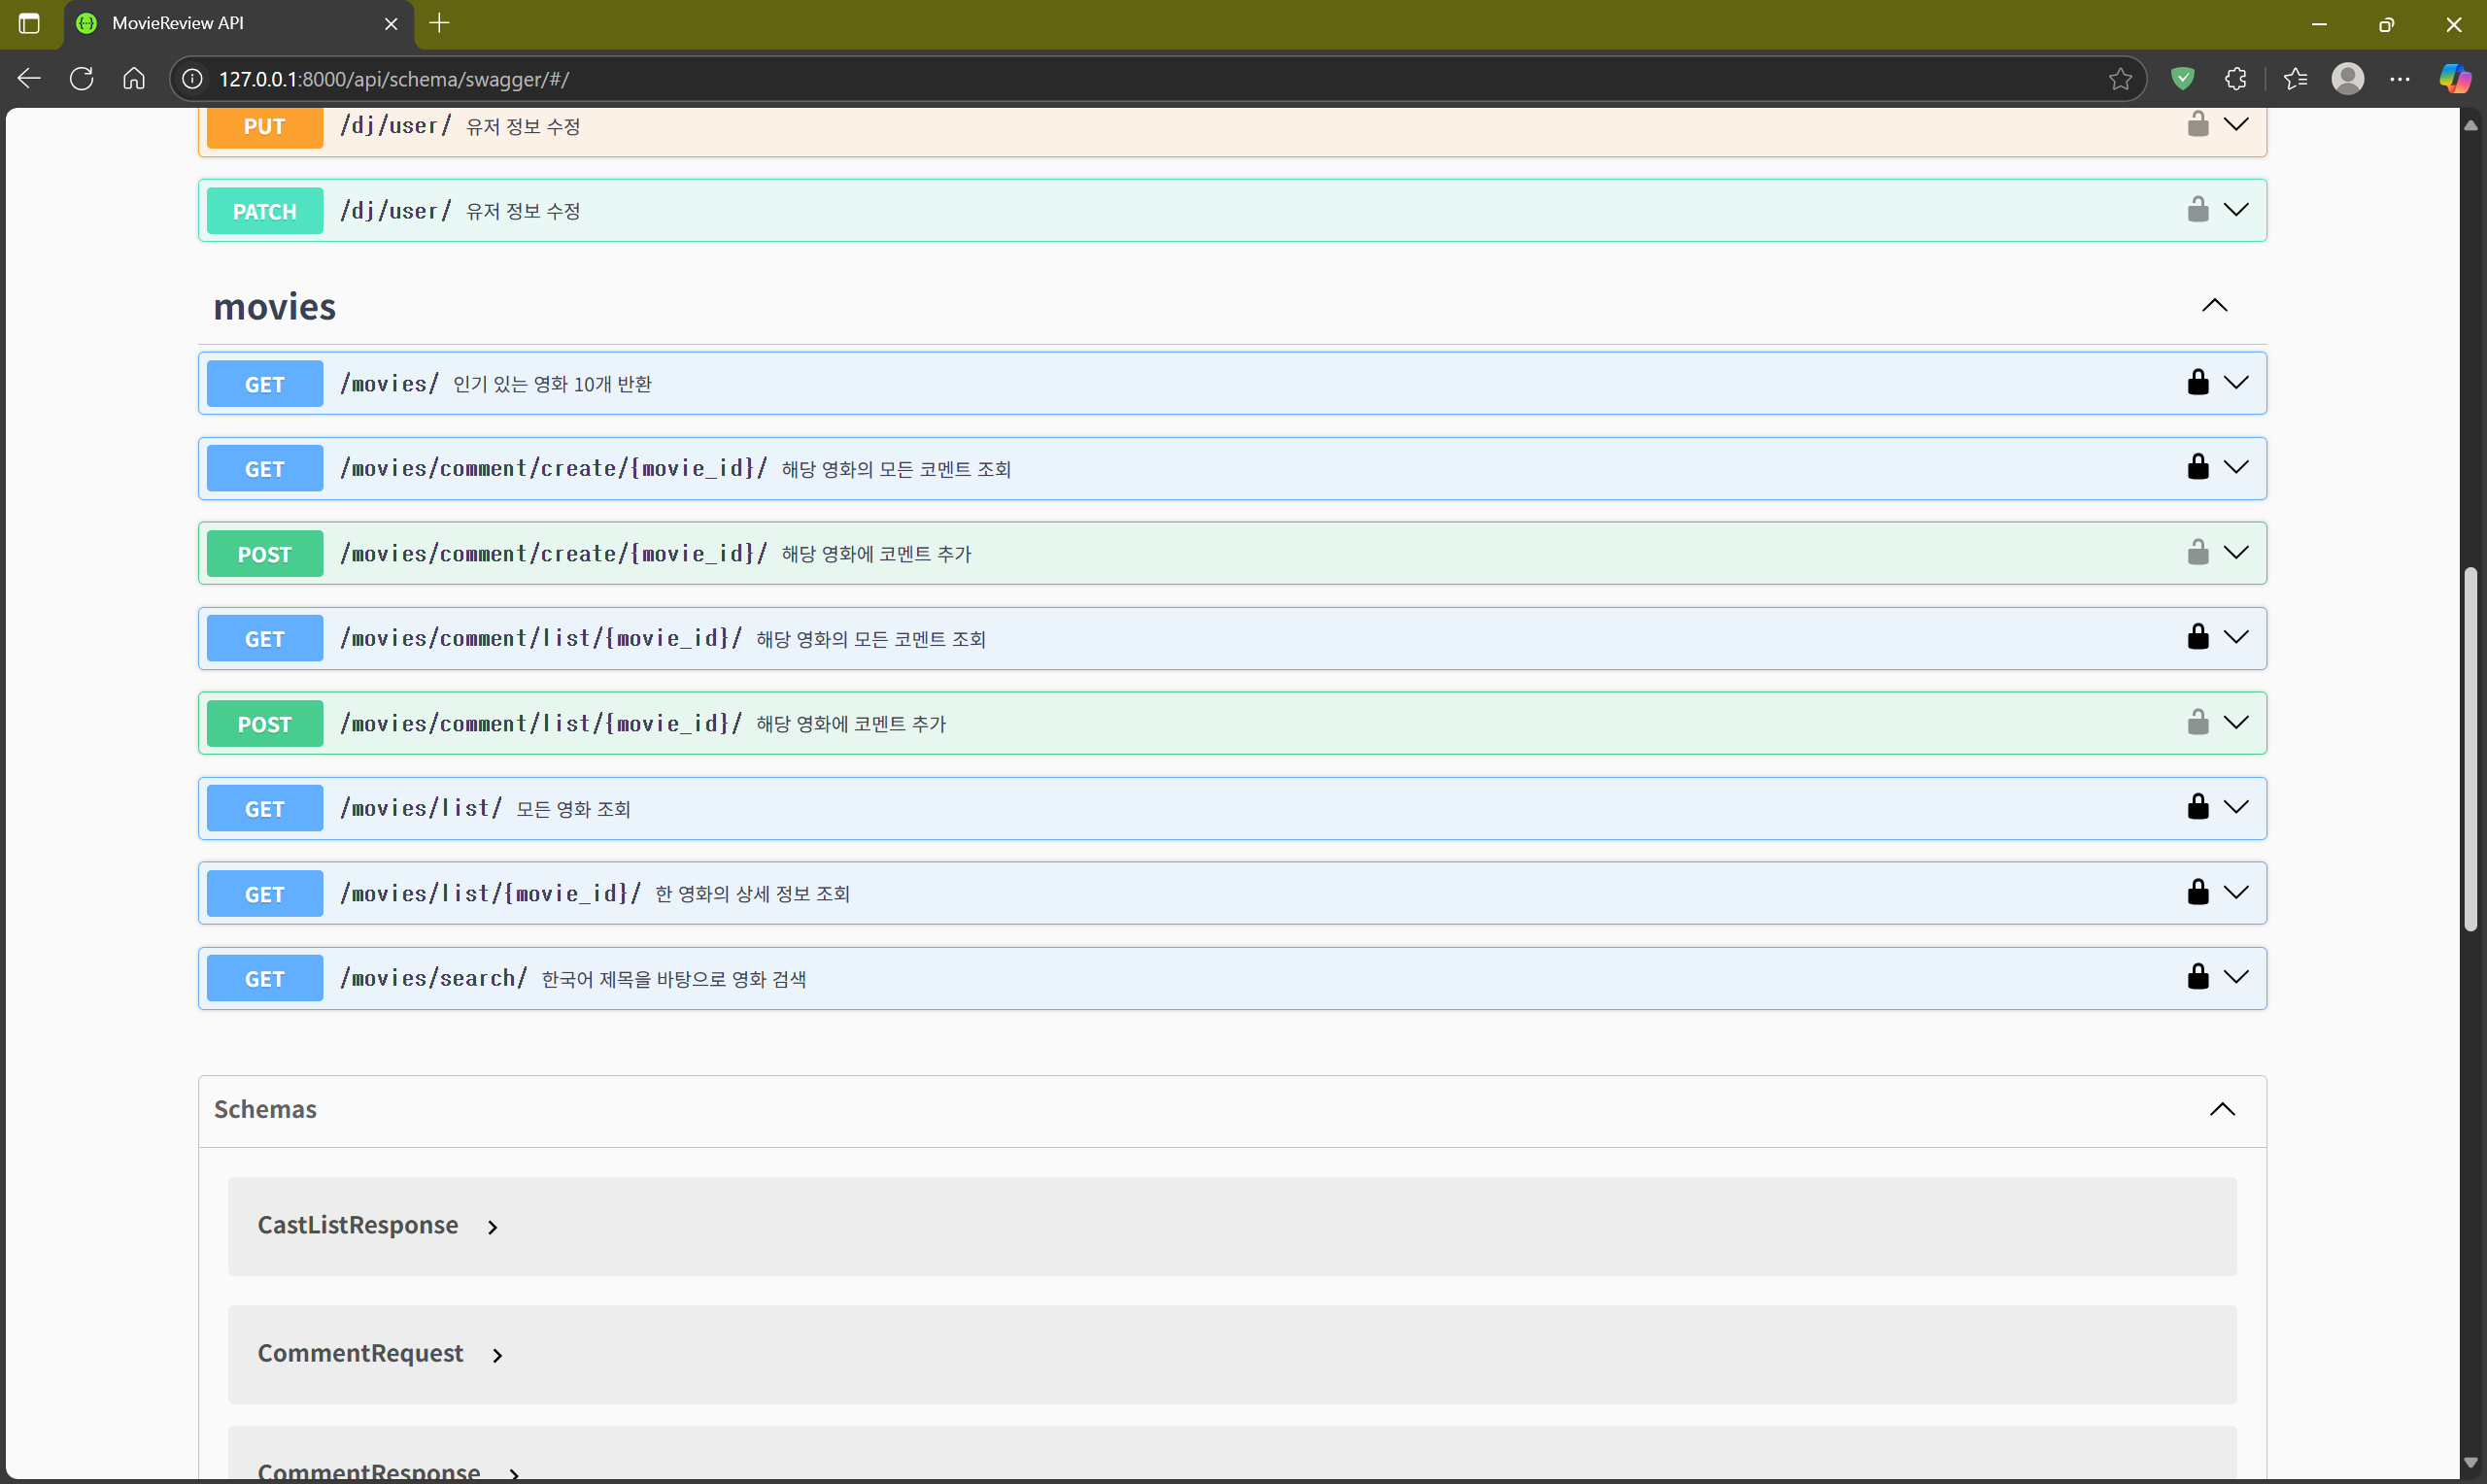Collapse the movies section with its chevron
Viewport: 2487px width, 1484px height.
[2214, 306]
